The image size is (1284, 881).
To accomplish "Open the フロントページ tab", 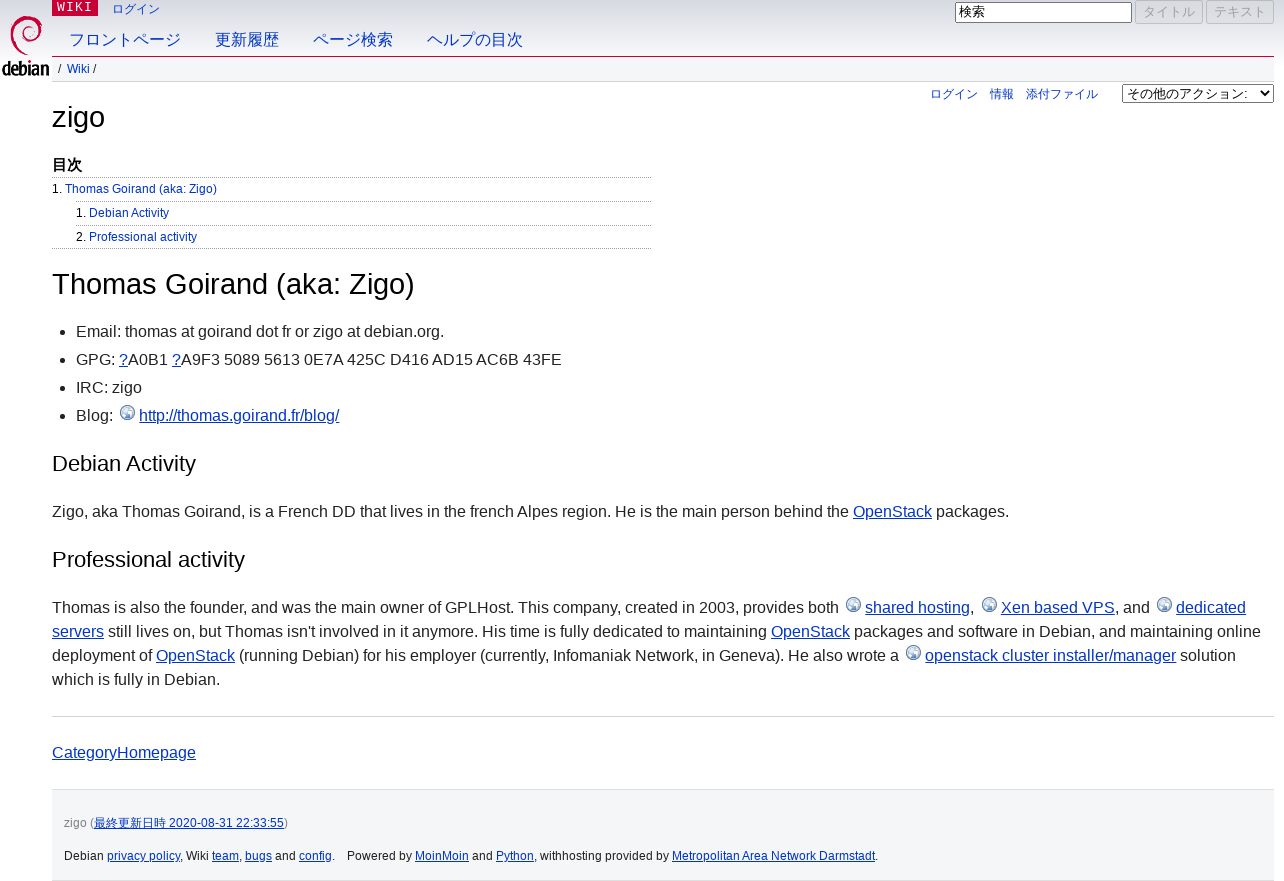I will pos(125,40).
